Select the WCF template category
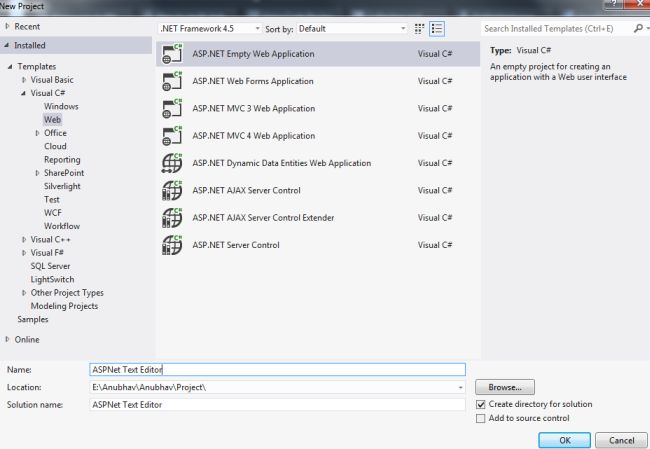The width and height of the screenshot is (650, 449). click(x=53, y=213)
